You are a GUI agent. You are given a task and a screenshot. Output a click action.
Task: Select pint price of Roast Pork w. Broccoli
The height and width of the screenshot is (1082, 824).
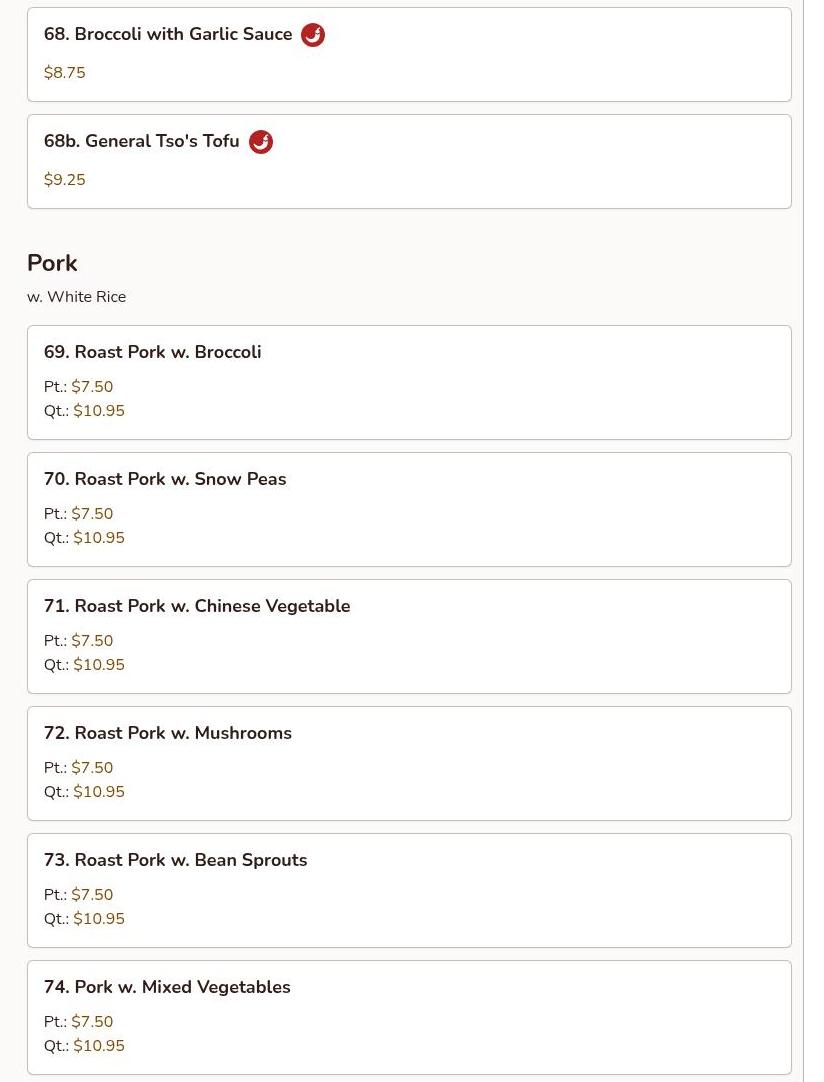coord(92,387)
